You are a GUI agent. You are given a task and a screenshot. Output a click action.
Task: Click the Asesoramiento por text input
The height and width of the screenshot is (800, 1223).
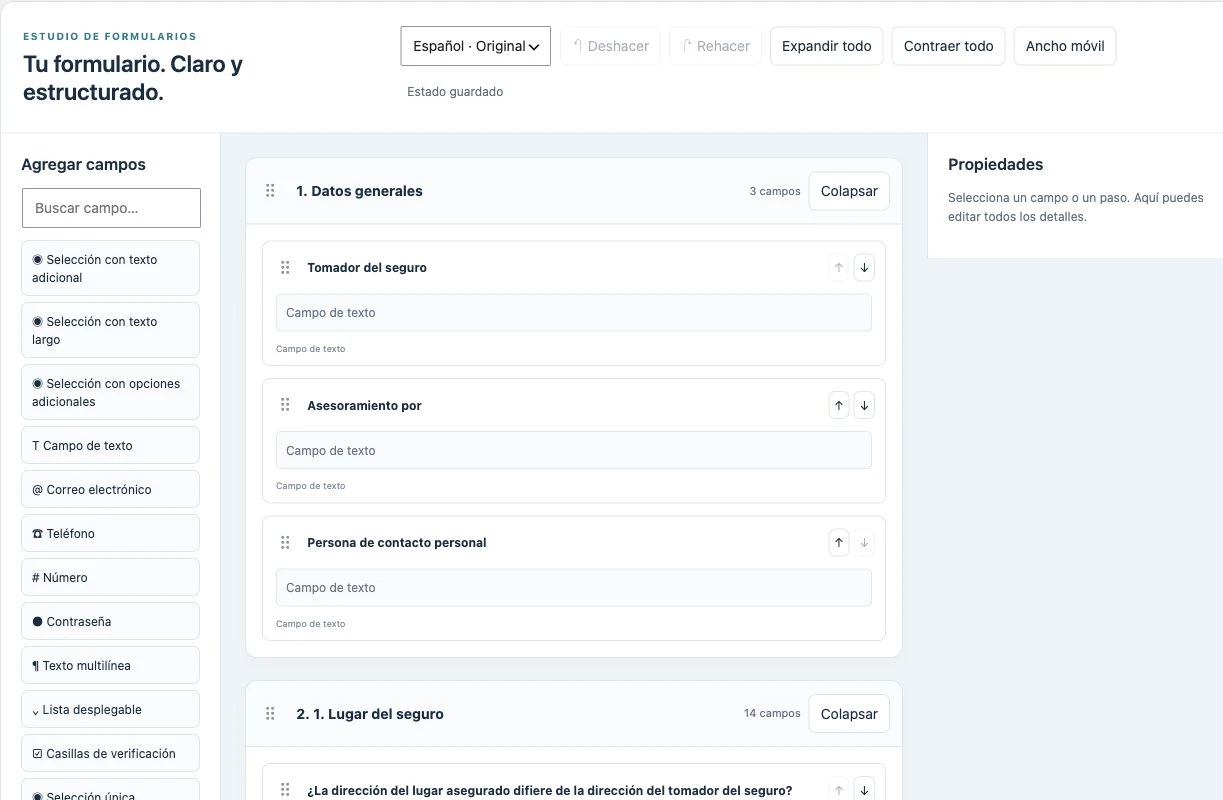coord(574,450)
